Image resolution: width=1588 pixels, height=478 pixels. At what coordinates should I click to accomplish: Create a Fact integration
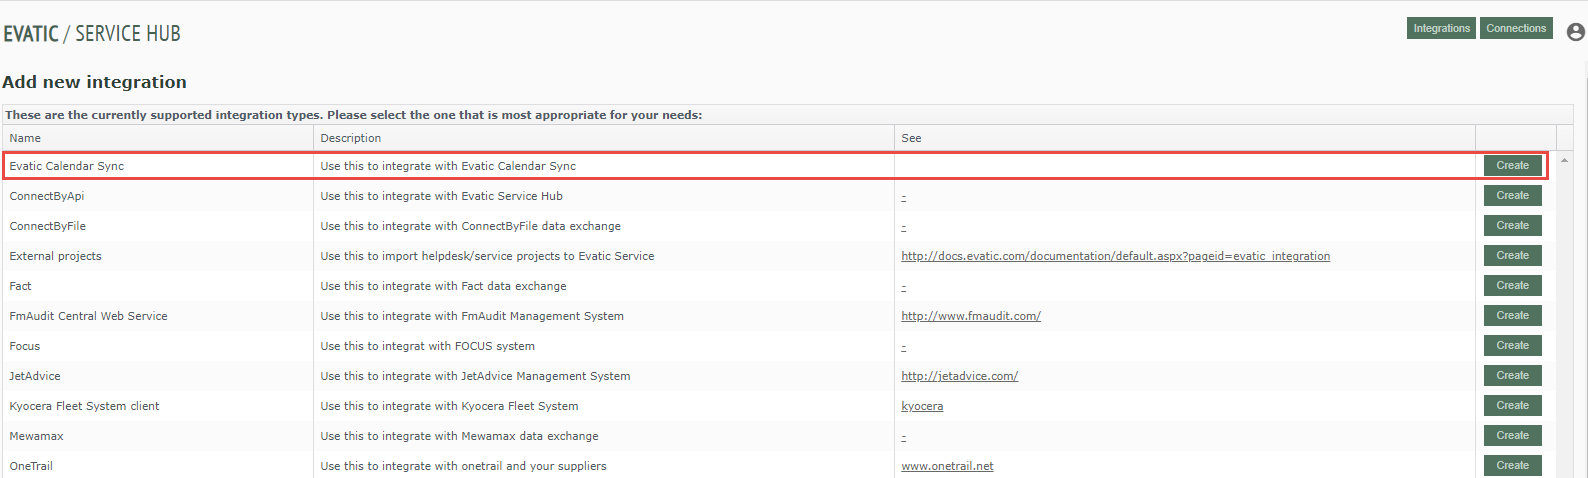1512,286
